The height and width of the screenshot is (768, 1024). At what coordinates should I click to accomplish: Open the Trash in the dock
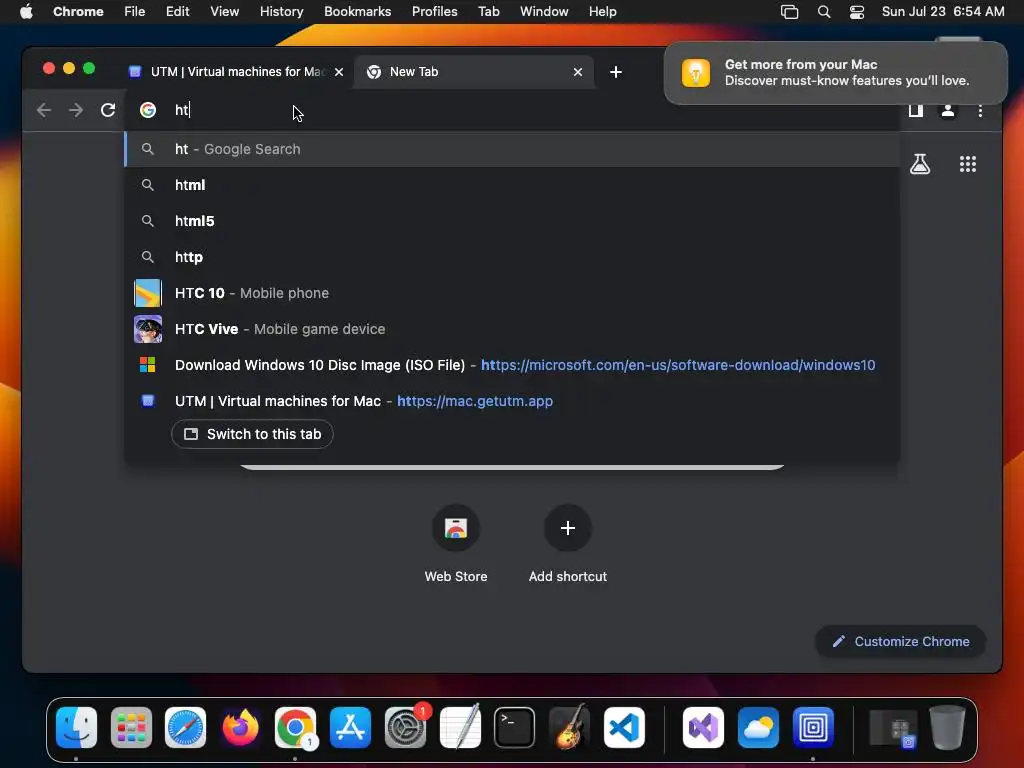[947, 727]
